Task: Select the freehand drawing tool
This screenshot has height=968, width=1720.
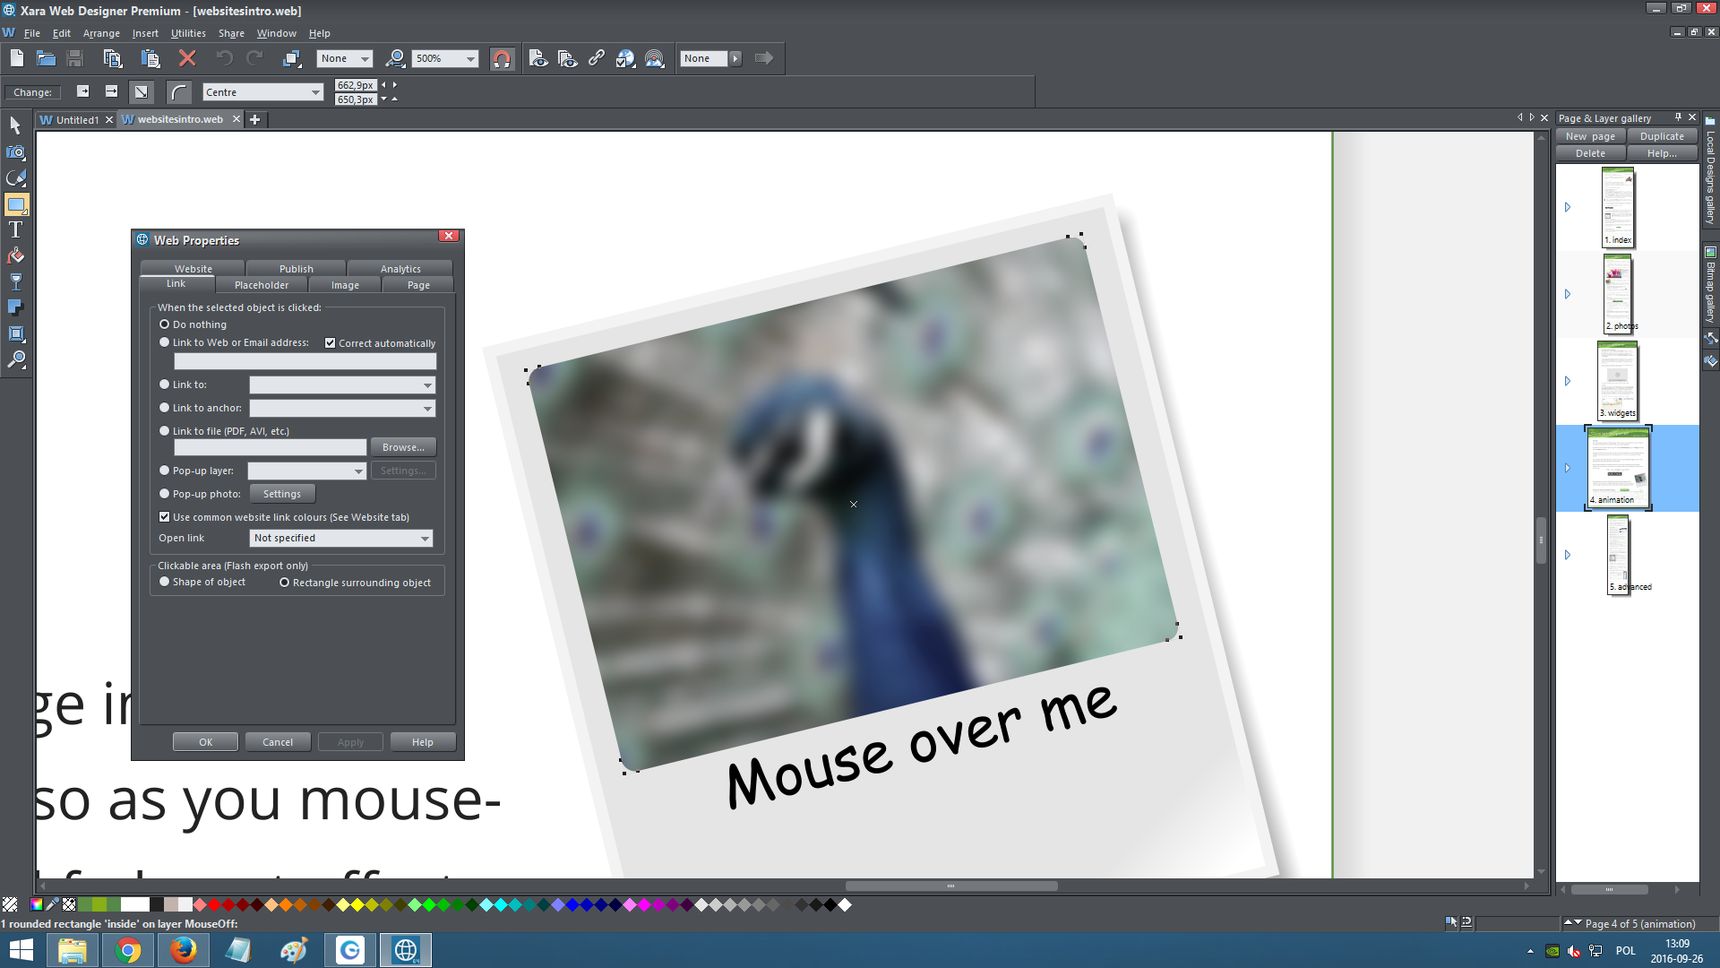Action: 15,178
